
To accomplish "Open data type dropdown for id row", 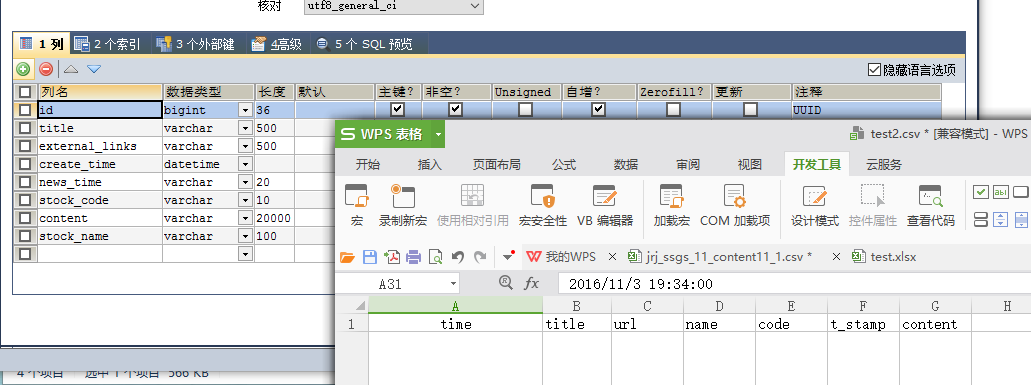I will click(245, 110).
